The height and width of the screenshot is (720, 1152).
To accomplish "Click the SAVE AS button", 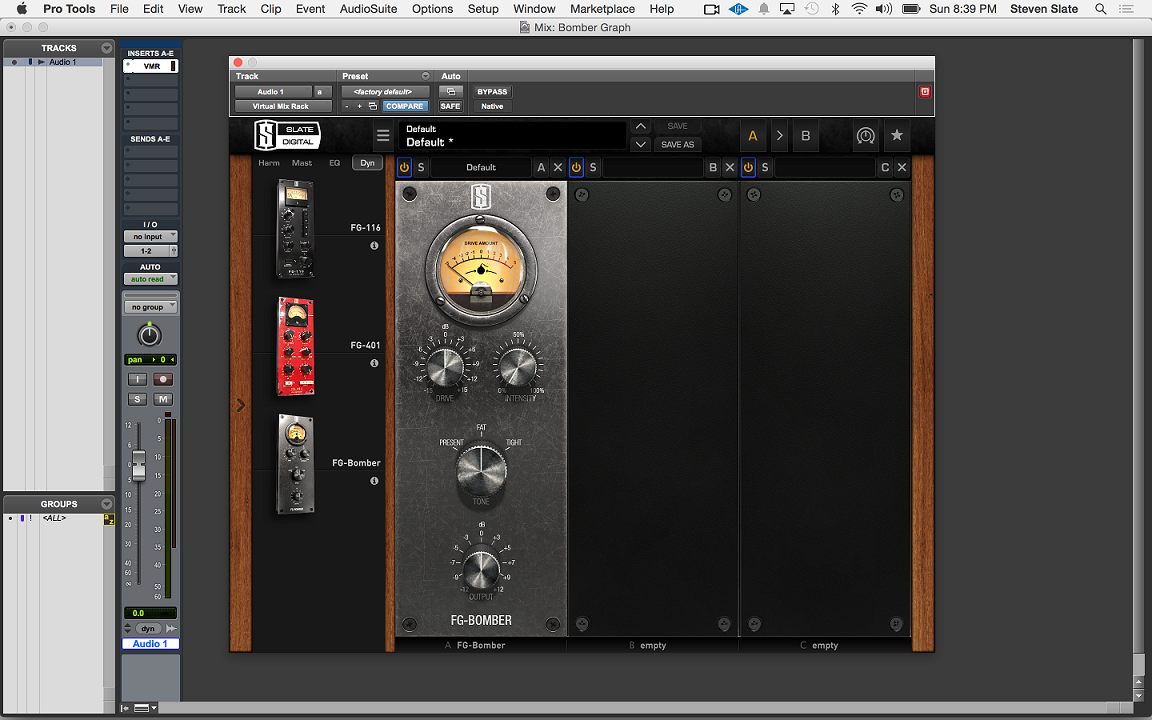I will tap(677, 145).
